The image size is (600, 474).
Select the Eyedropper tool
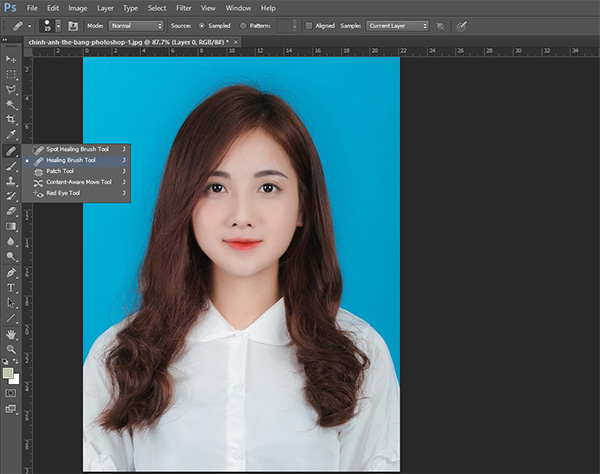pyautogui.click(x=11, y=134)
